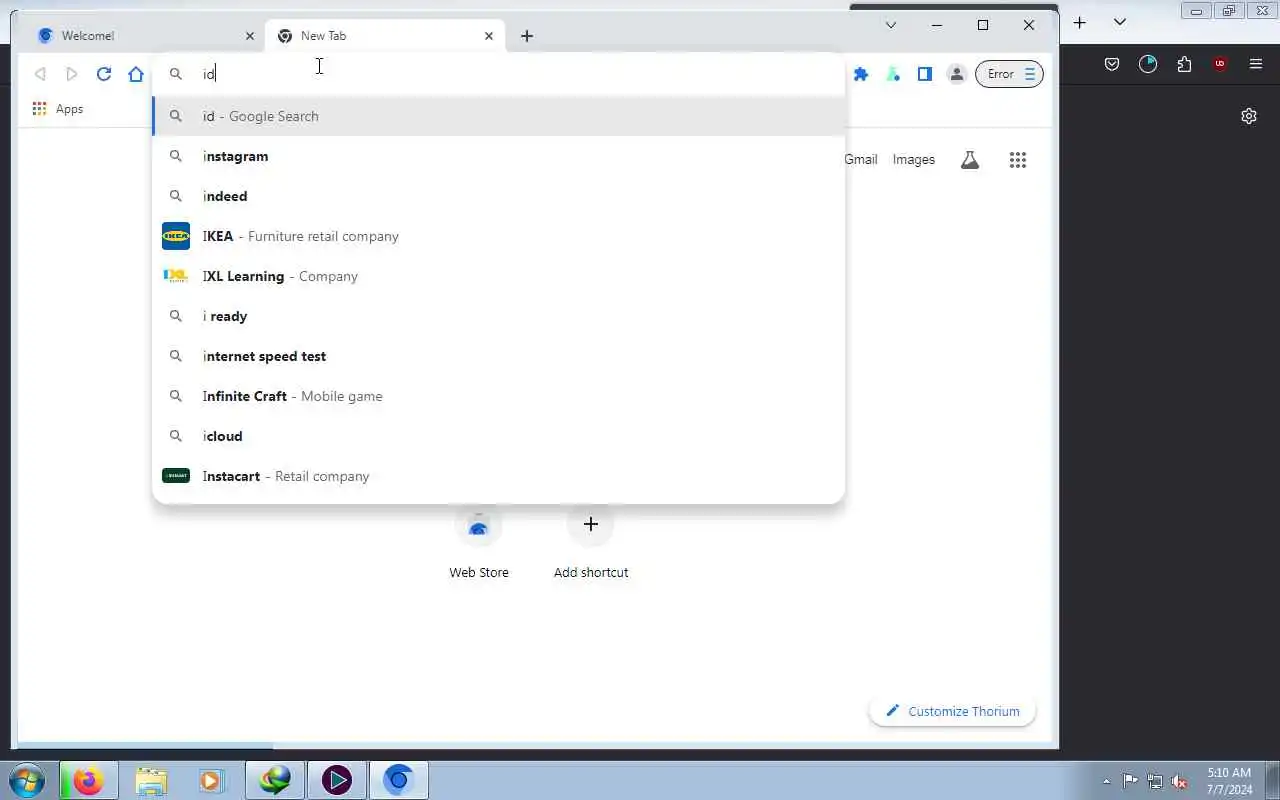Click the Forward navigation arrow

pyautogui.click(x=72, y=74)
